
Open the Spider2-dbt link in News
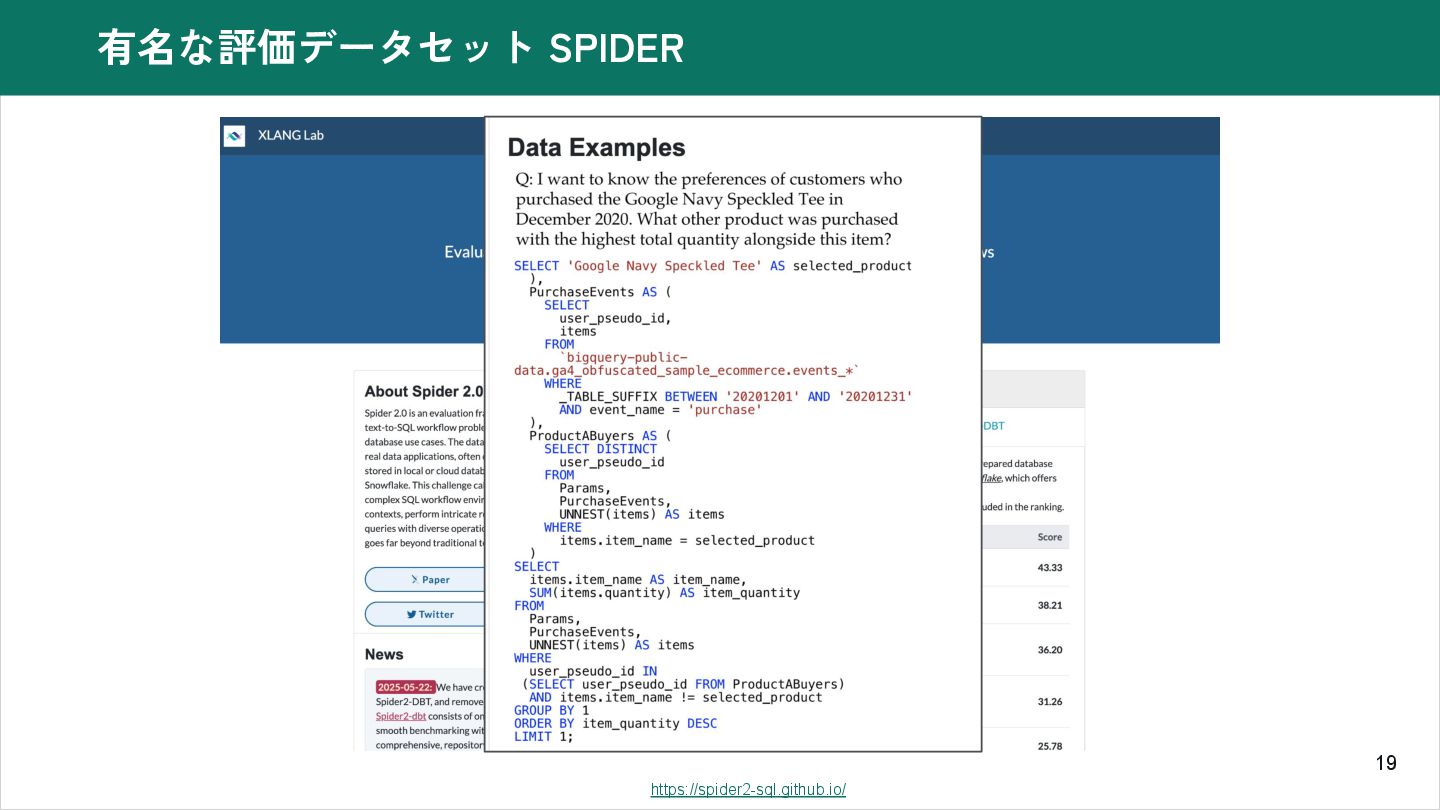click(x=399, y=716)
